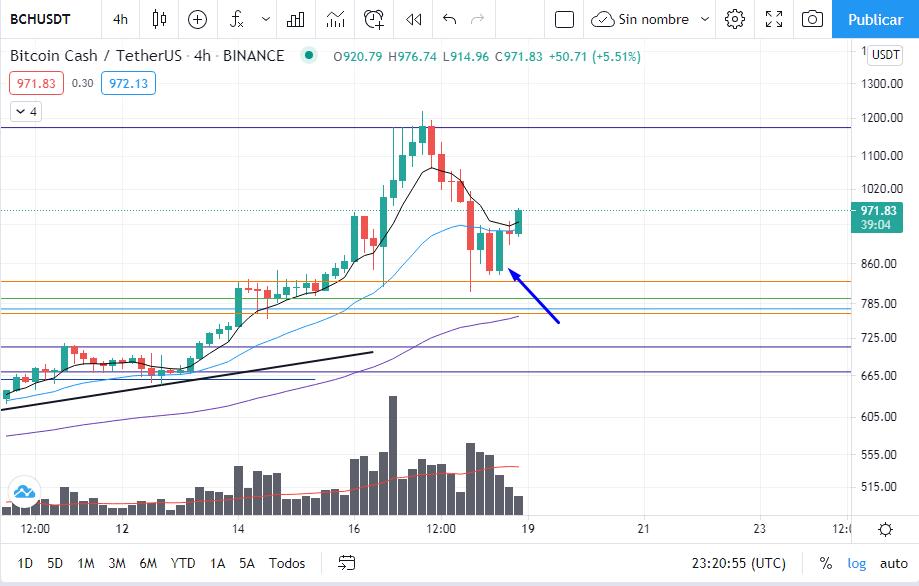Click the Publicar button

[x=876, y=19]
